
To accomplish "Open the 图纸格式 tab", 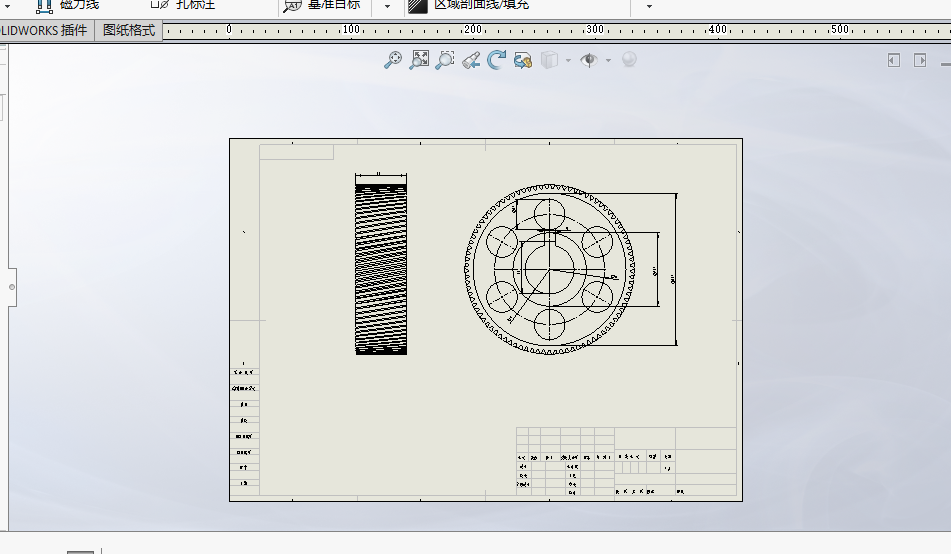I will click(129, 30).
